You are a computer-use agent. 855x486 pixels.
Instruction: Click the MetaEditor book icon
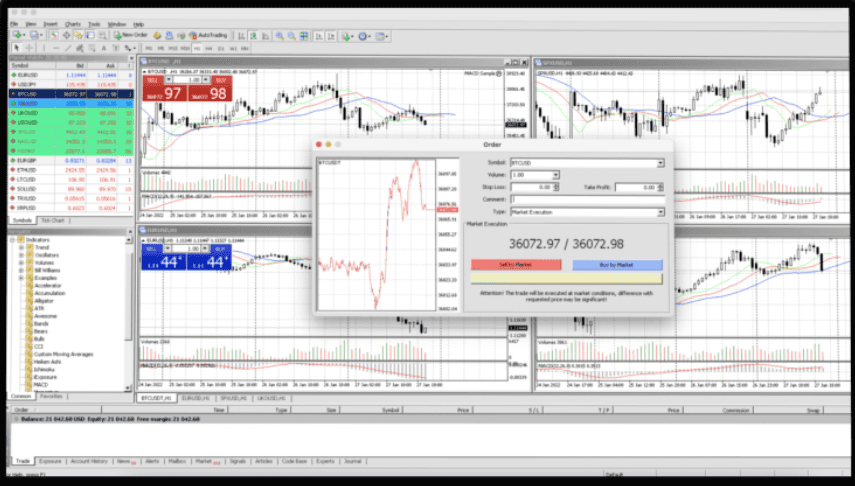click(x=157, y=35)
